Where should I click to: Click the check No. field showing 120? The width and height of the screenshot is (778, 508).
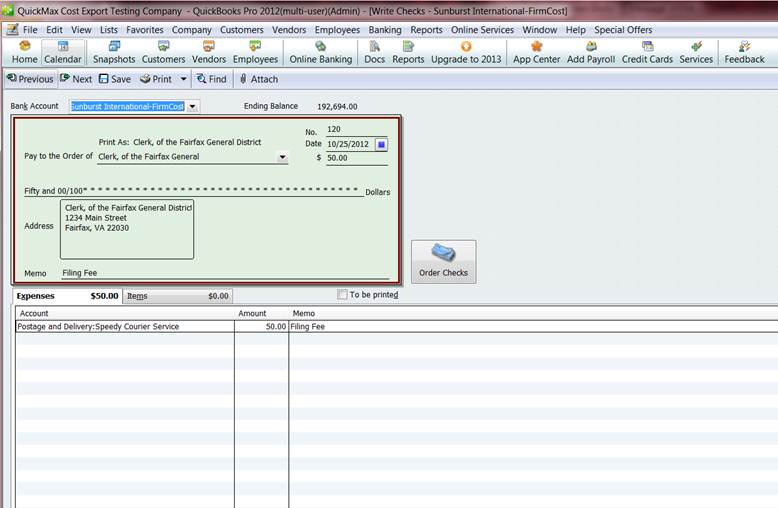click(356, 129)
